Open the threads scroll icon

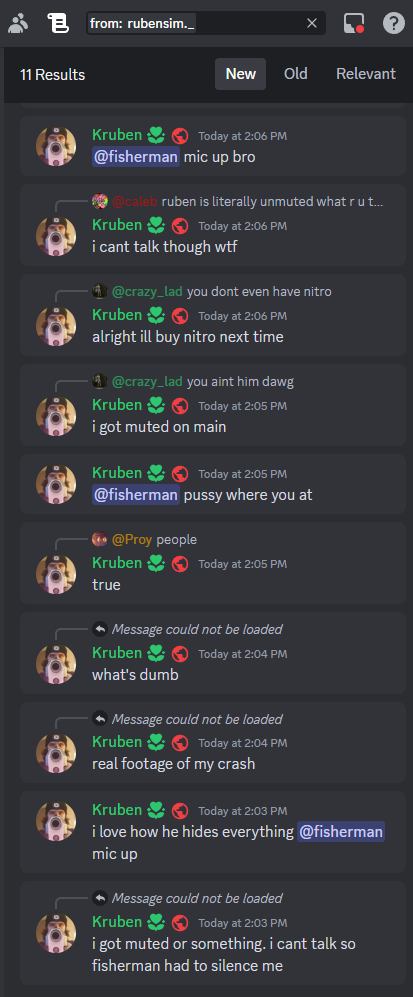coord(58,24)
